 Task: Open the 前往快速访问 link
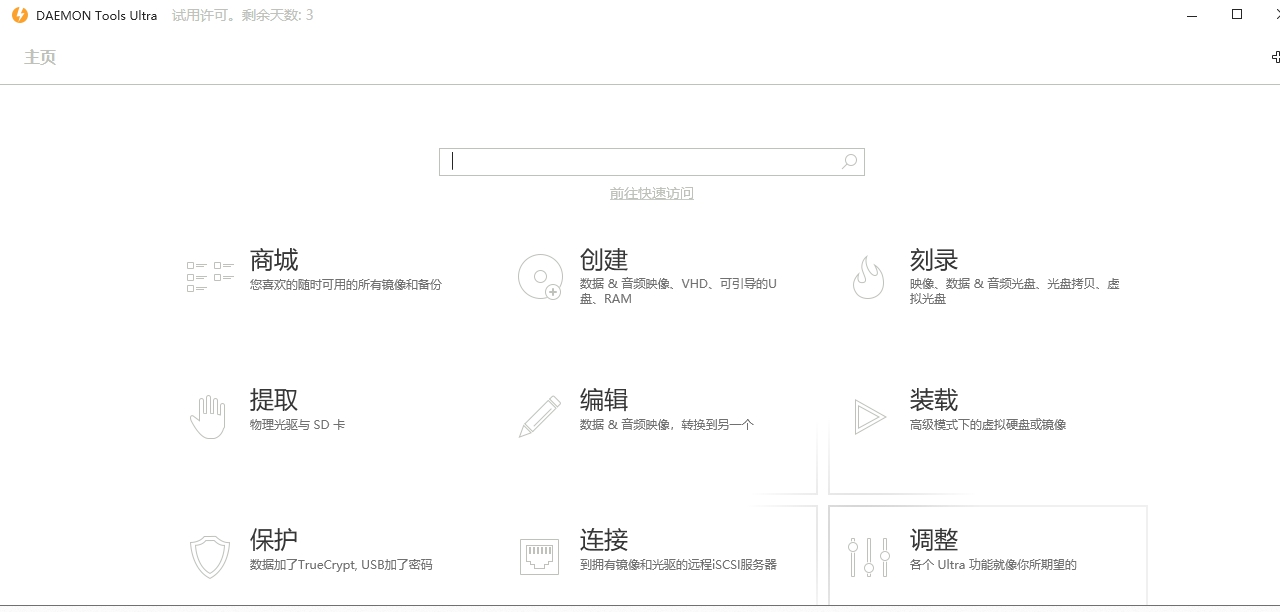click(x=652, y=193)
